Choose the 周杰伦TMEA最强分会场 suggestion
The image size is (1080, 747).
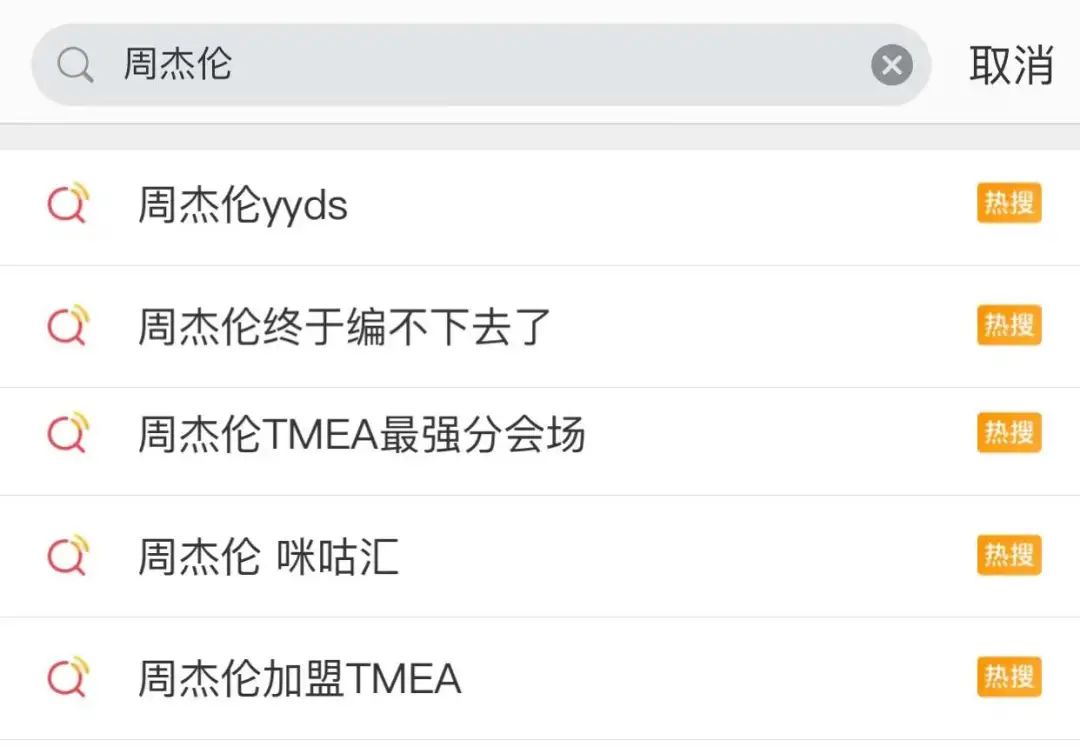pyautogui.click(x=361, y=435)
